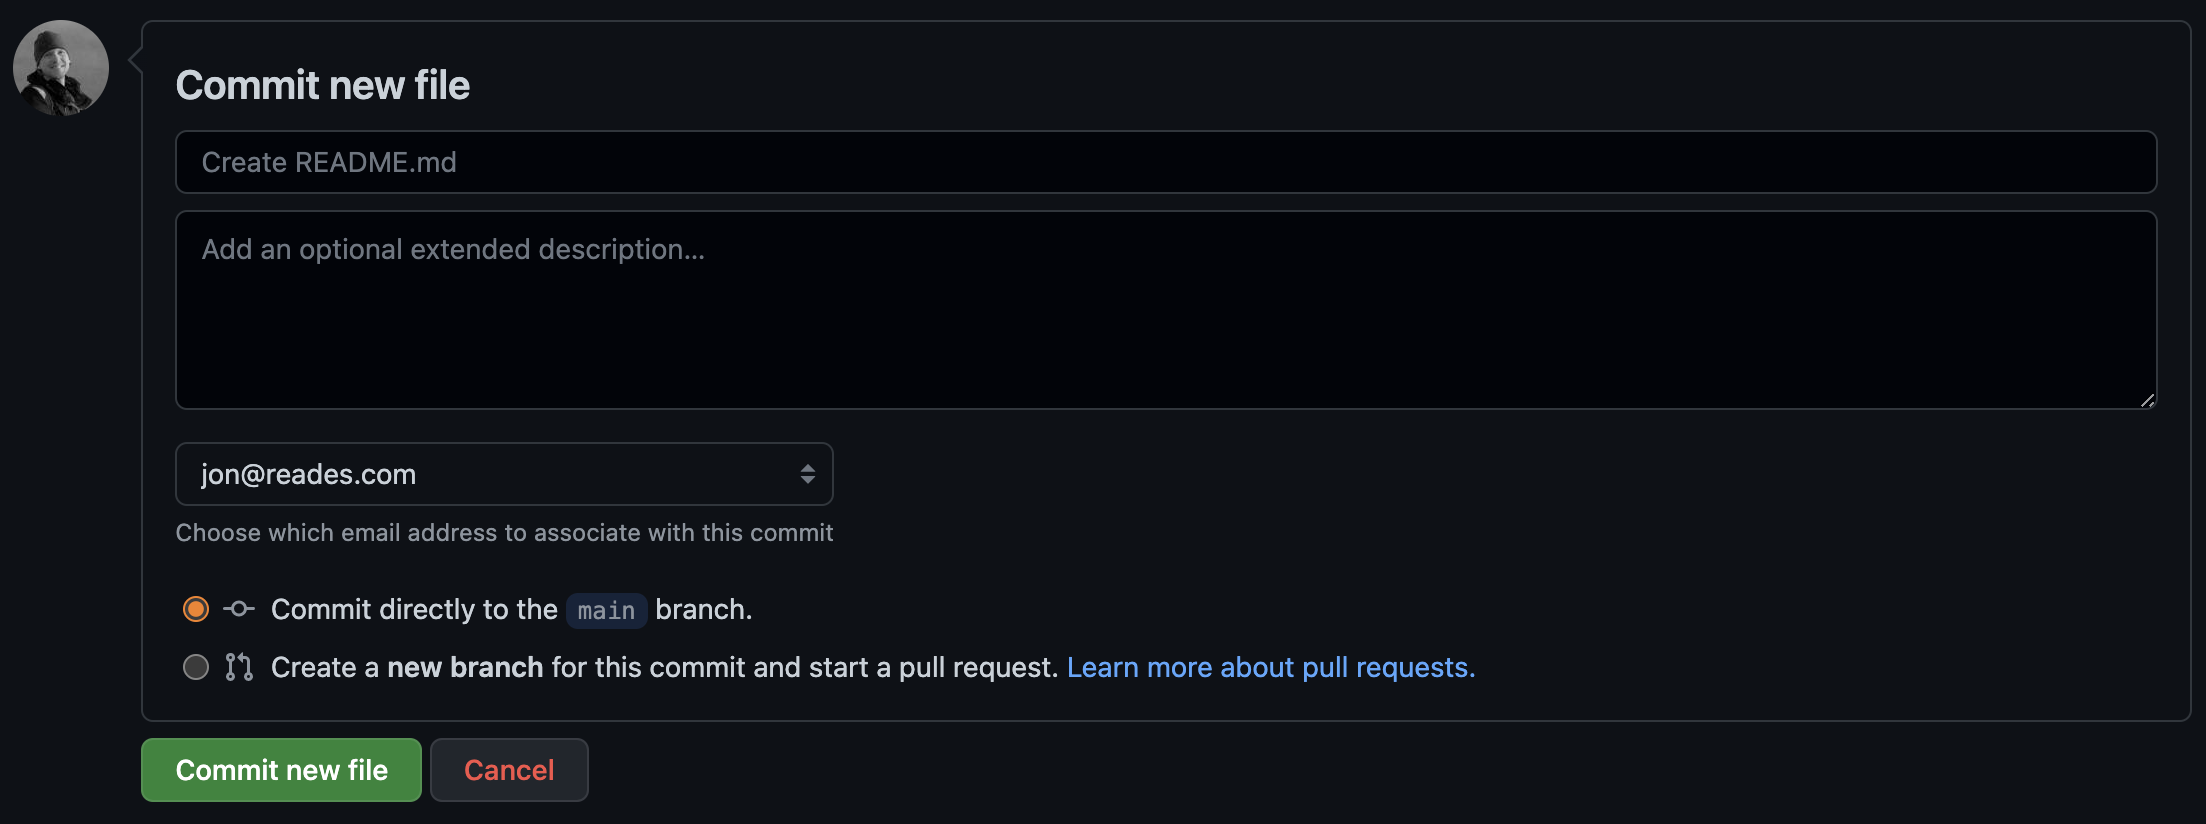Click the pull request icon beside 'Create a new branch'

coord(239,667)
